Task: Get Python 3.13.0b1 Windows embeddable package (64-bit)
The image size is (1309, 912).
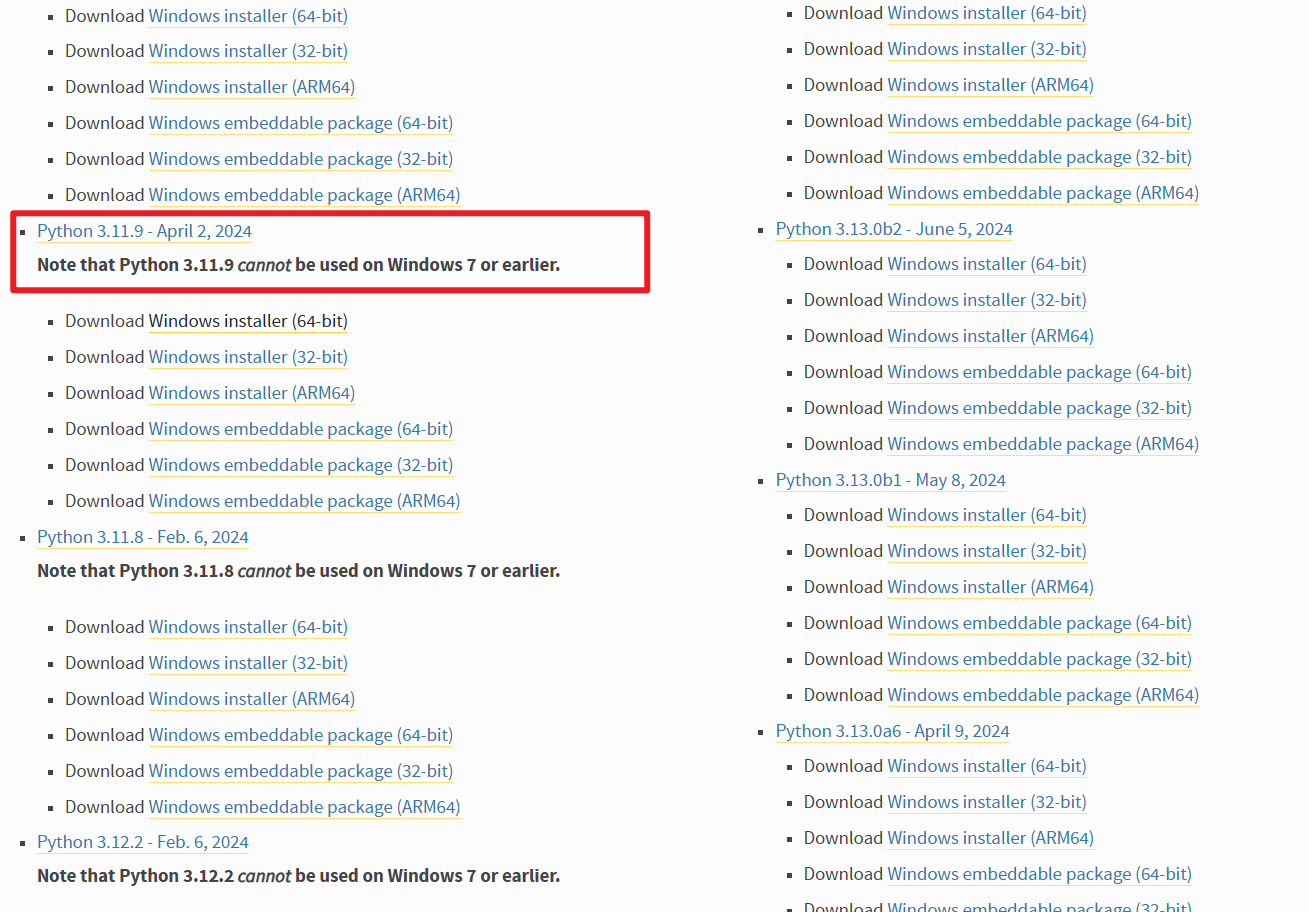Action: click(1040, 623)
